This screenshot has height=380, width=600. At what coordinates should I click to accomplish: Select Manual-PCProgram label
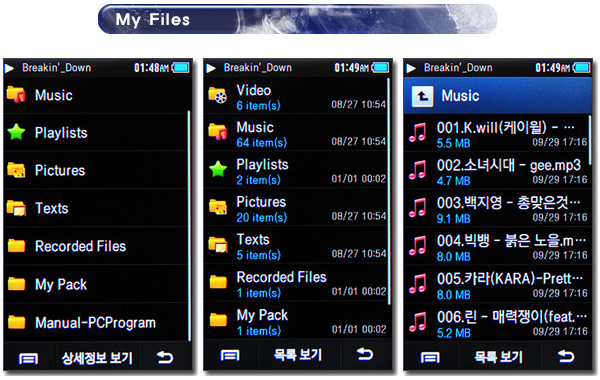point(95,323)
